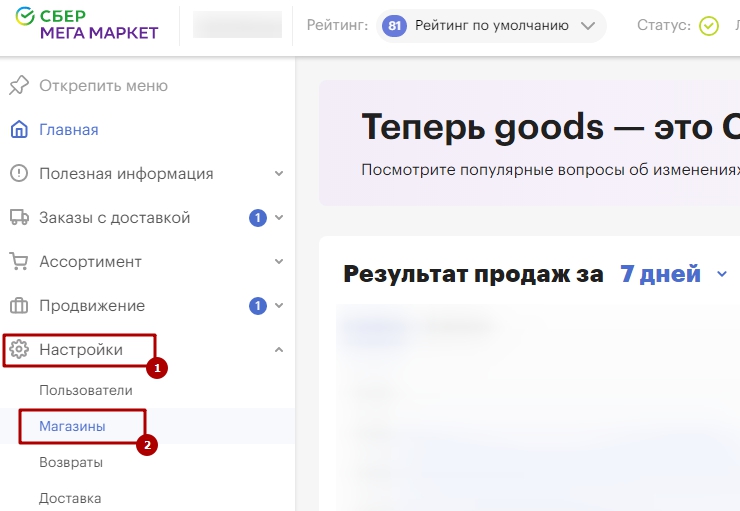Click the notification badge on Заказы с доставкой
Viewport: 740px width, 511px height.
click(258, 218)
